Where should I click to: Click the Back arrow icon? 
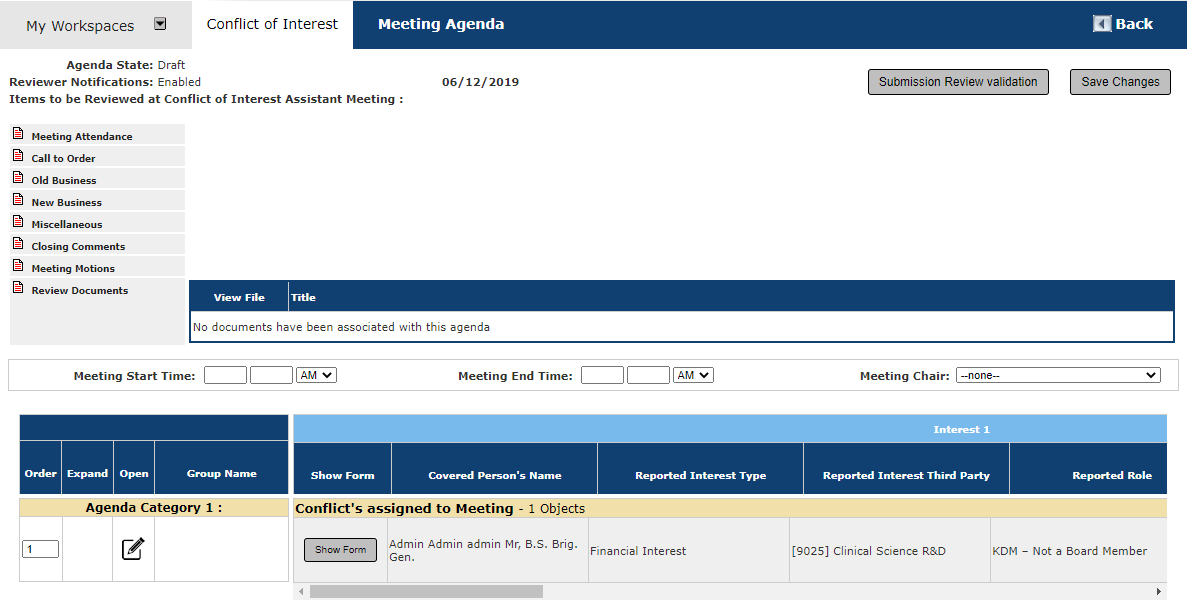point(1102,24)
